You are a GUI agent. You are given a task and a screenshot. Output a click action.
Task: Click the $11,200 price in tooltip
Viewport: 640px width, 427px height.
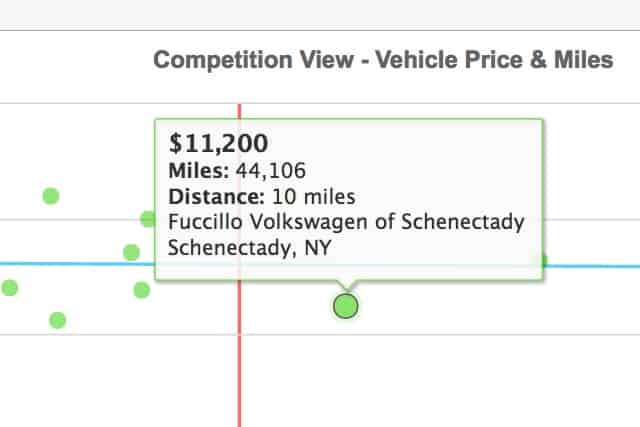218,143
